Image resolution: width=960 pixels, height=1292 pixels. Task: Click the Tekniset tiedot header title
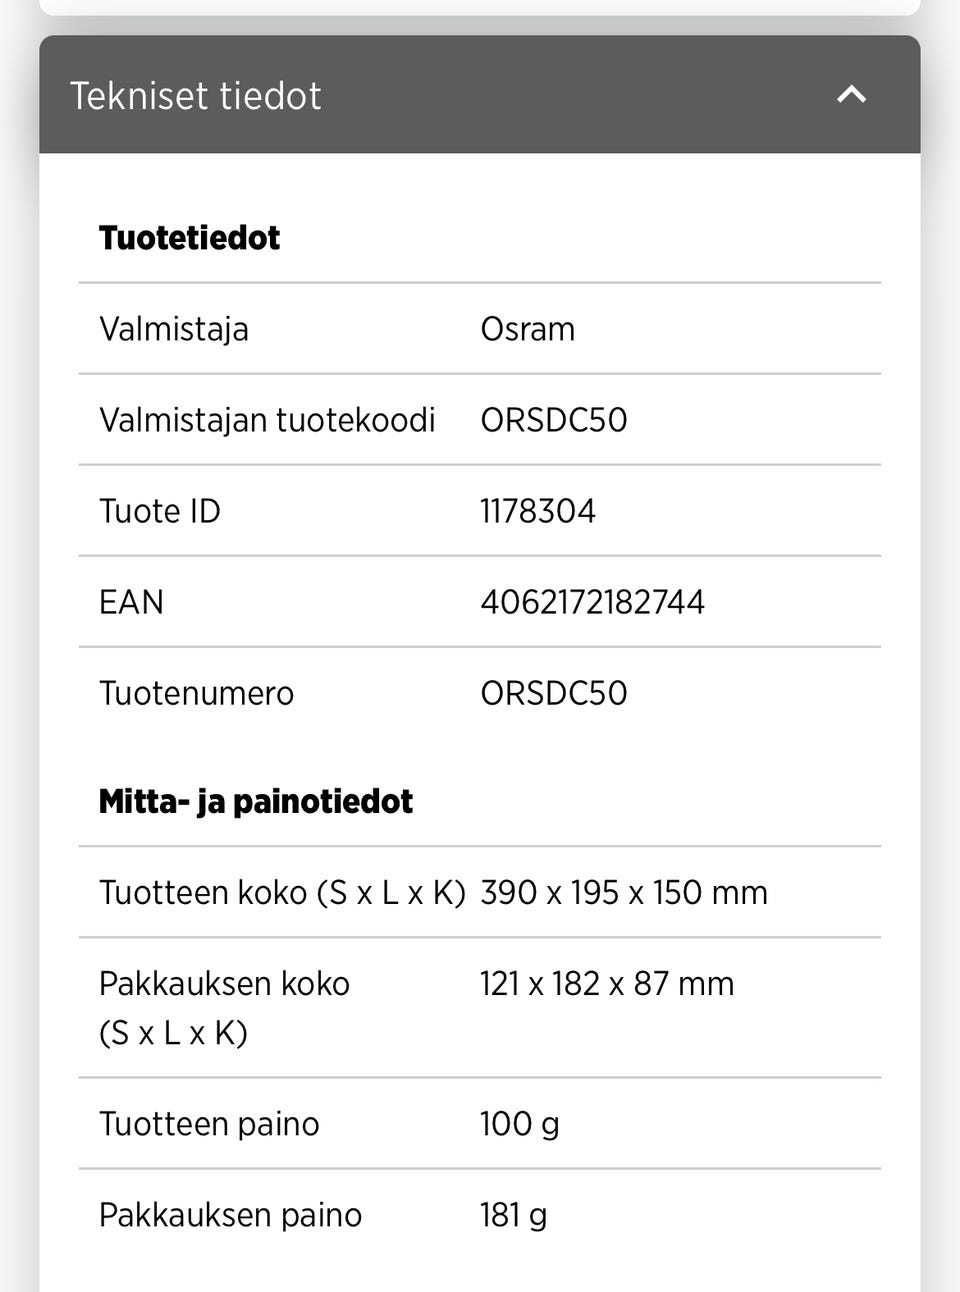pyautogui.click(x=196, y=96)
